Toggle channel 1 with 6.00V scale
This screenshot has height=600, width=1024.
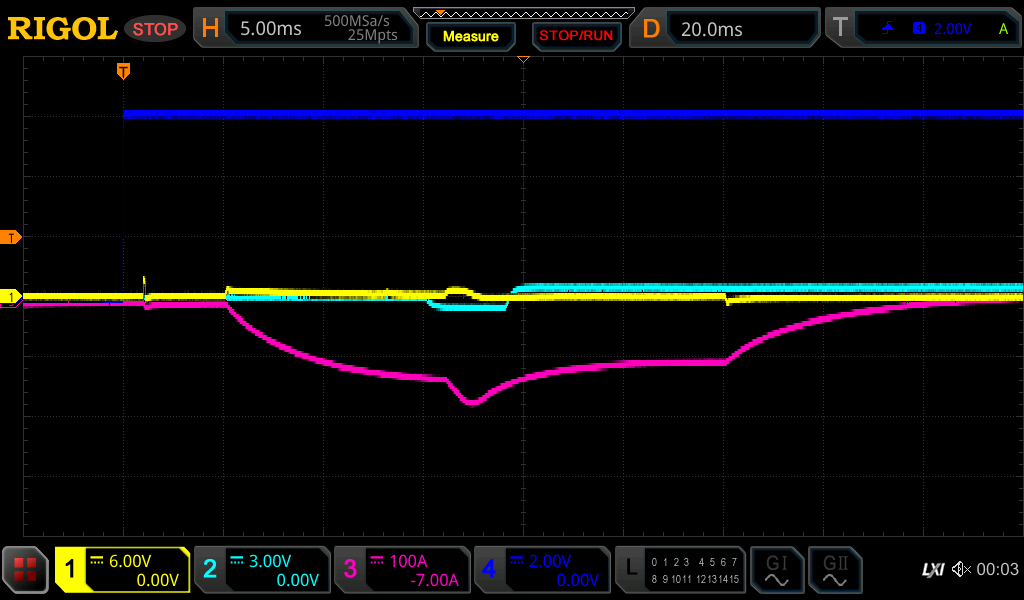pyautogui.click(x=122, y=570)
